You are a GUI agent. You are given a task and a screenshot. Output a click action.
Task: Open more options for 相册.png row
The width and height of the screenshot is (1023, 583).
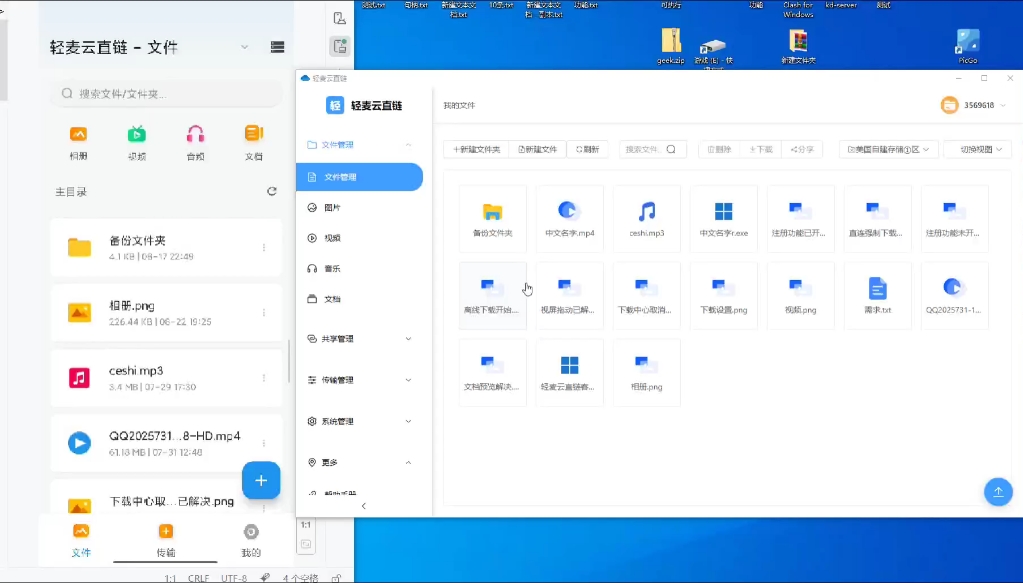pos(264,313)
